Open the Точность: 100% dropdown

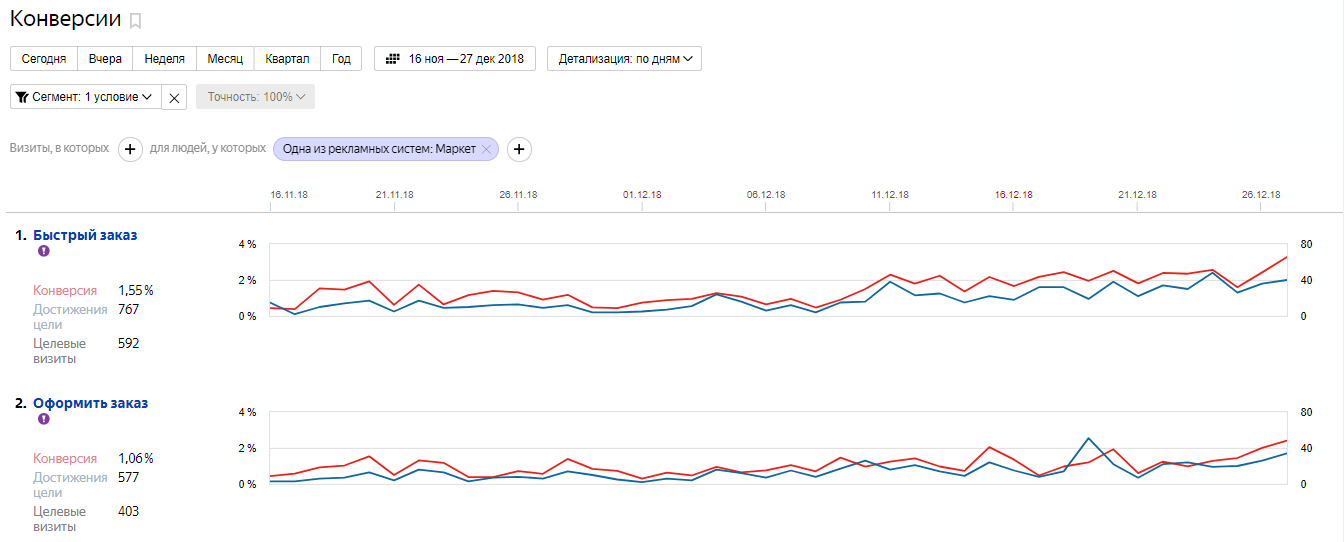(256, 97)
